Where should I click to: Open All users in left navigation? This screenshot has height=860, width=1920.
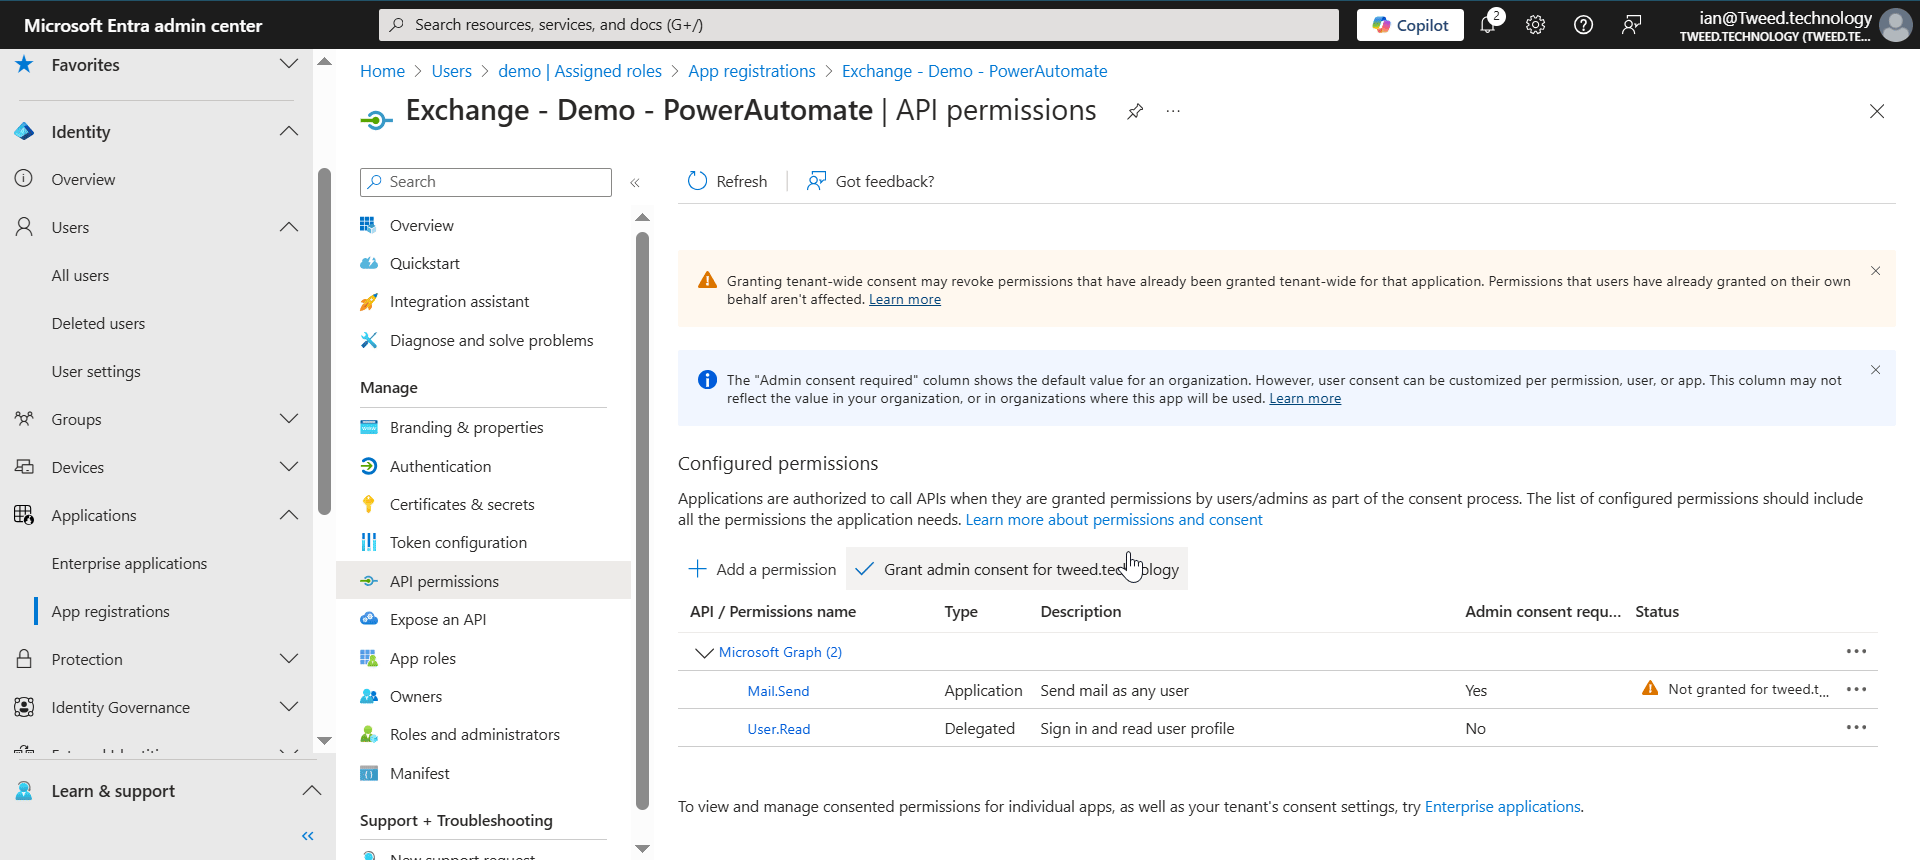point(80,275)
